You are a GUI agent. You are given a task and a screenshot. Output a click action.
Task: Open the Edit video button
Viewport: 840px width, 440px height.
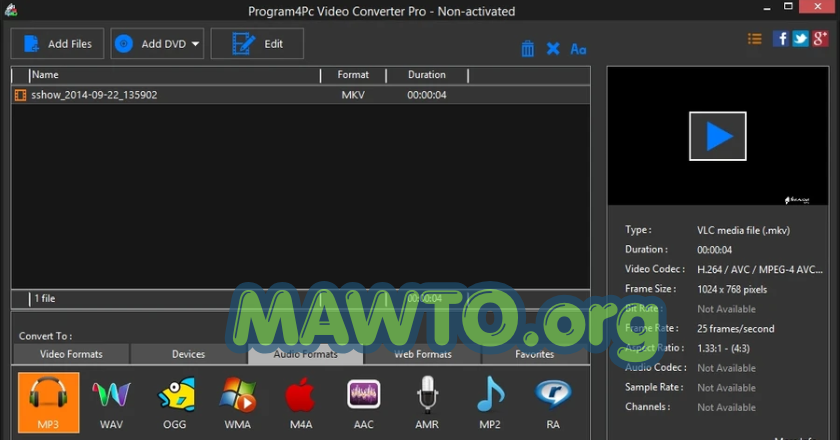(257, 43)
